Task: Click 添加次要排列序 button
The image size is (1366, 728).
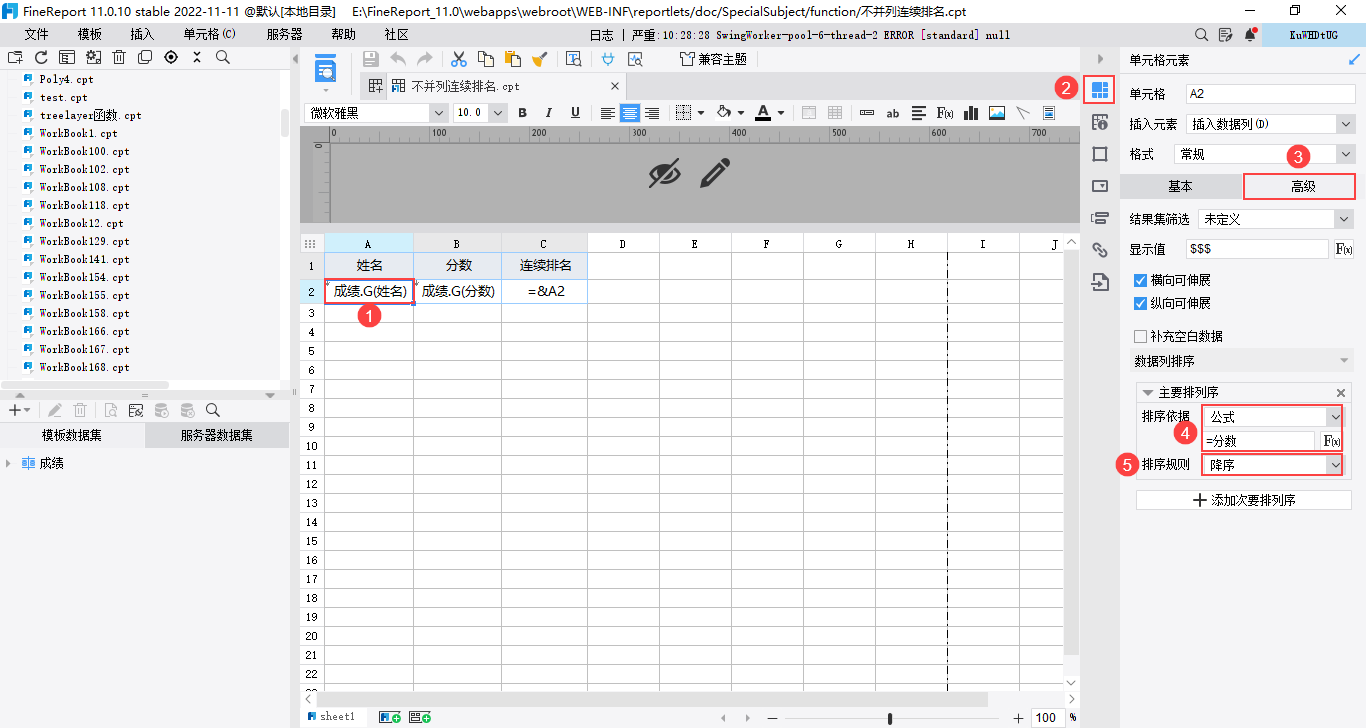Action: pyautogui.click(x=1244, y=500)
